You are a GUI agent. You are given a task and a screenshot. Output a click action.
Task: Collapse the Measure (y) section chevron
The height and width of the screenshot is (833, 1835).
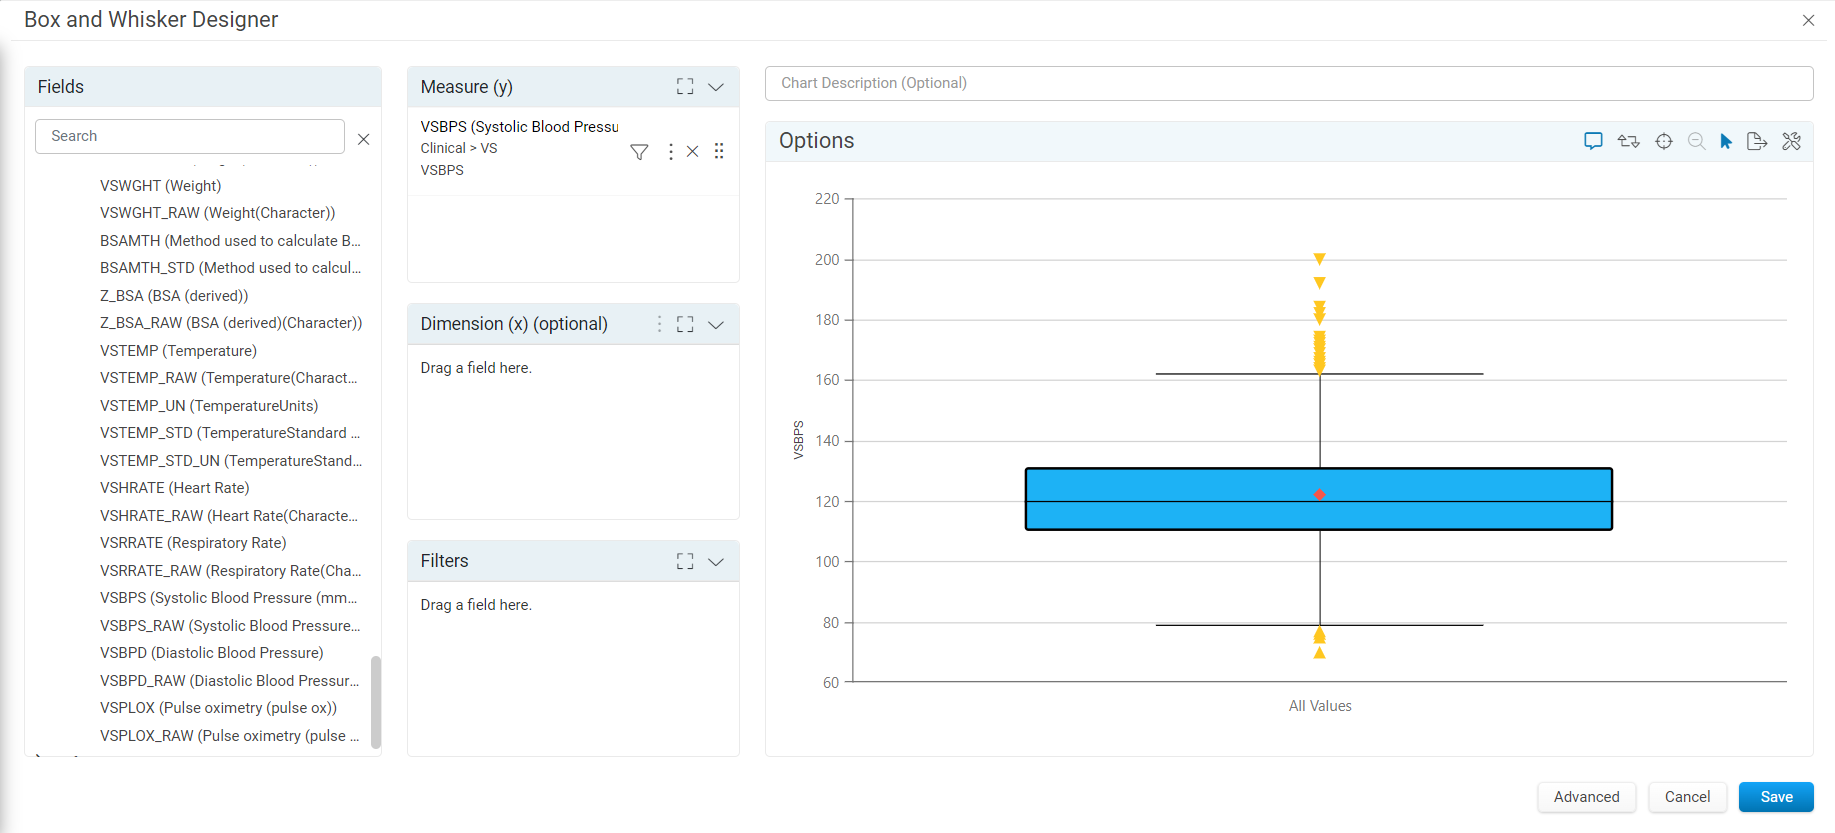point(716,87)
